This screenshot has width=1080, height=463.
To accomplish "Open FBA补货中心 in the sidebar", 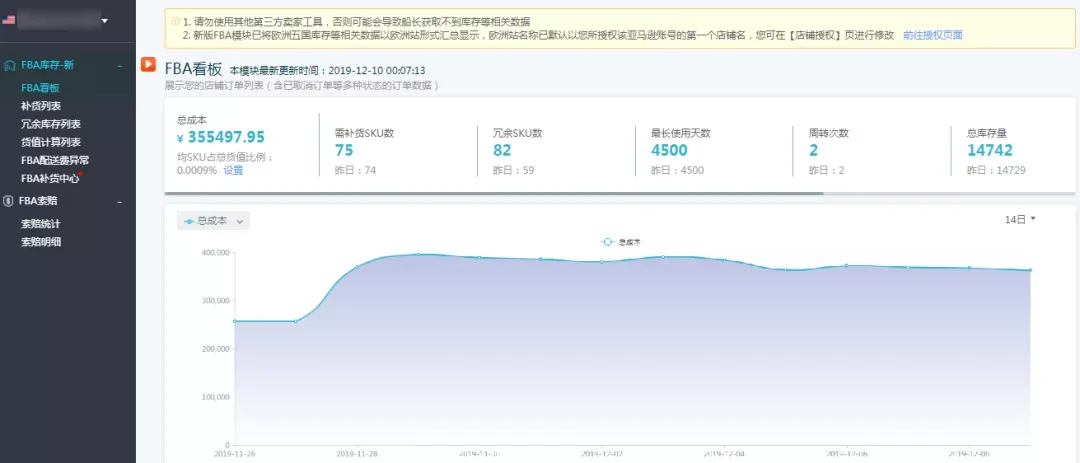I will coord(50,178).
